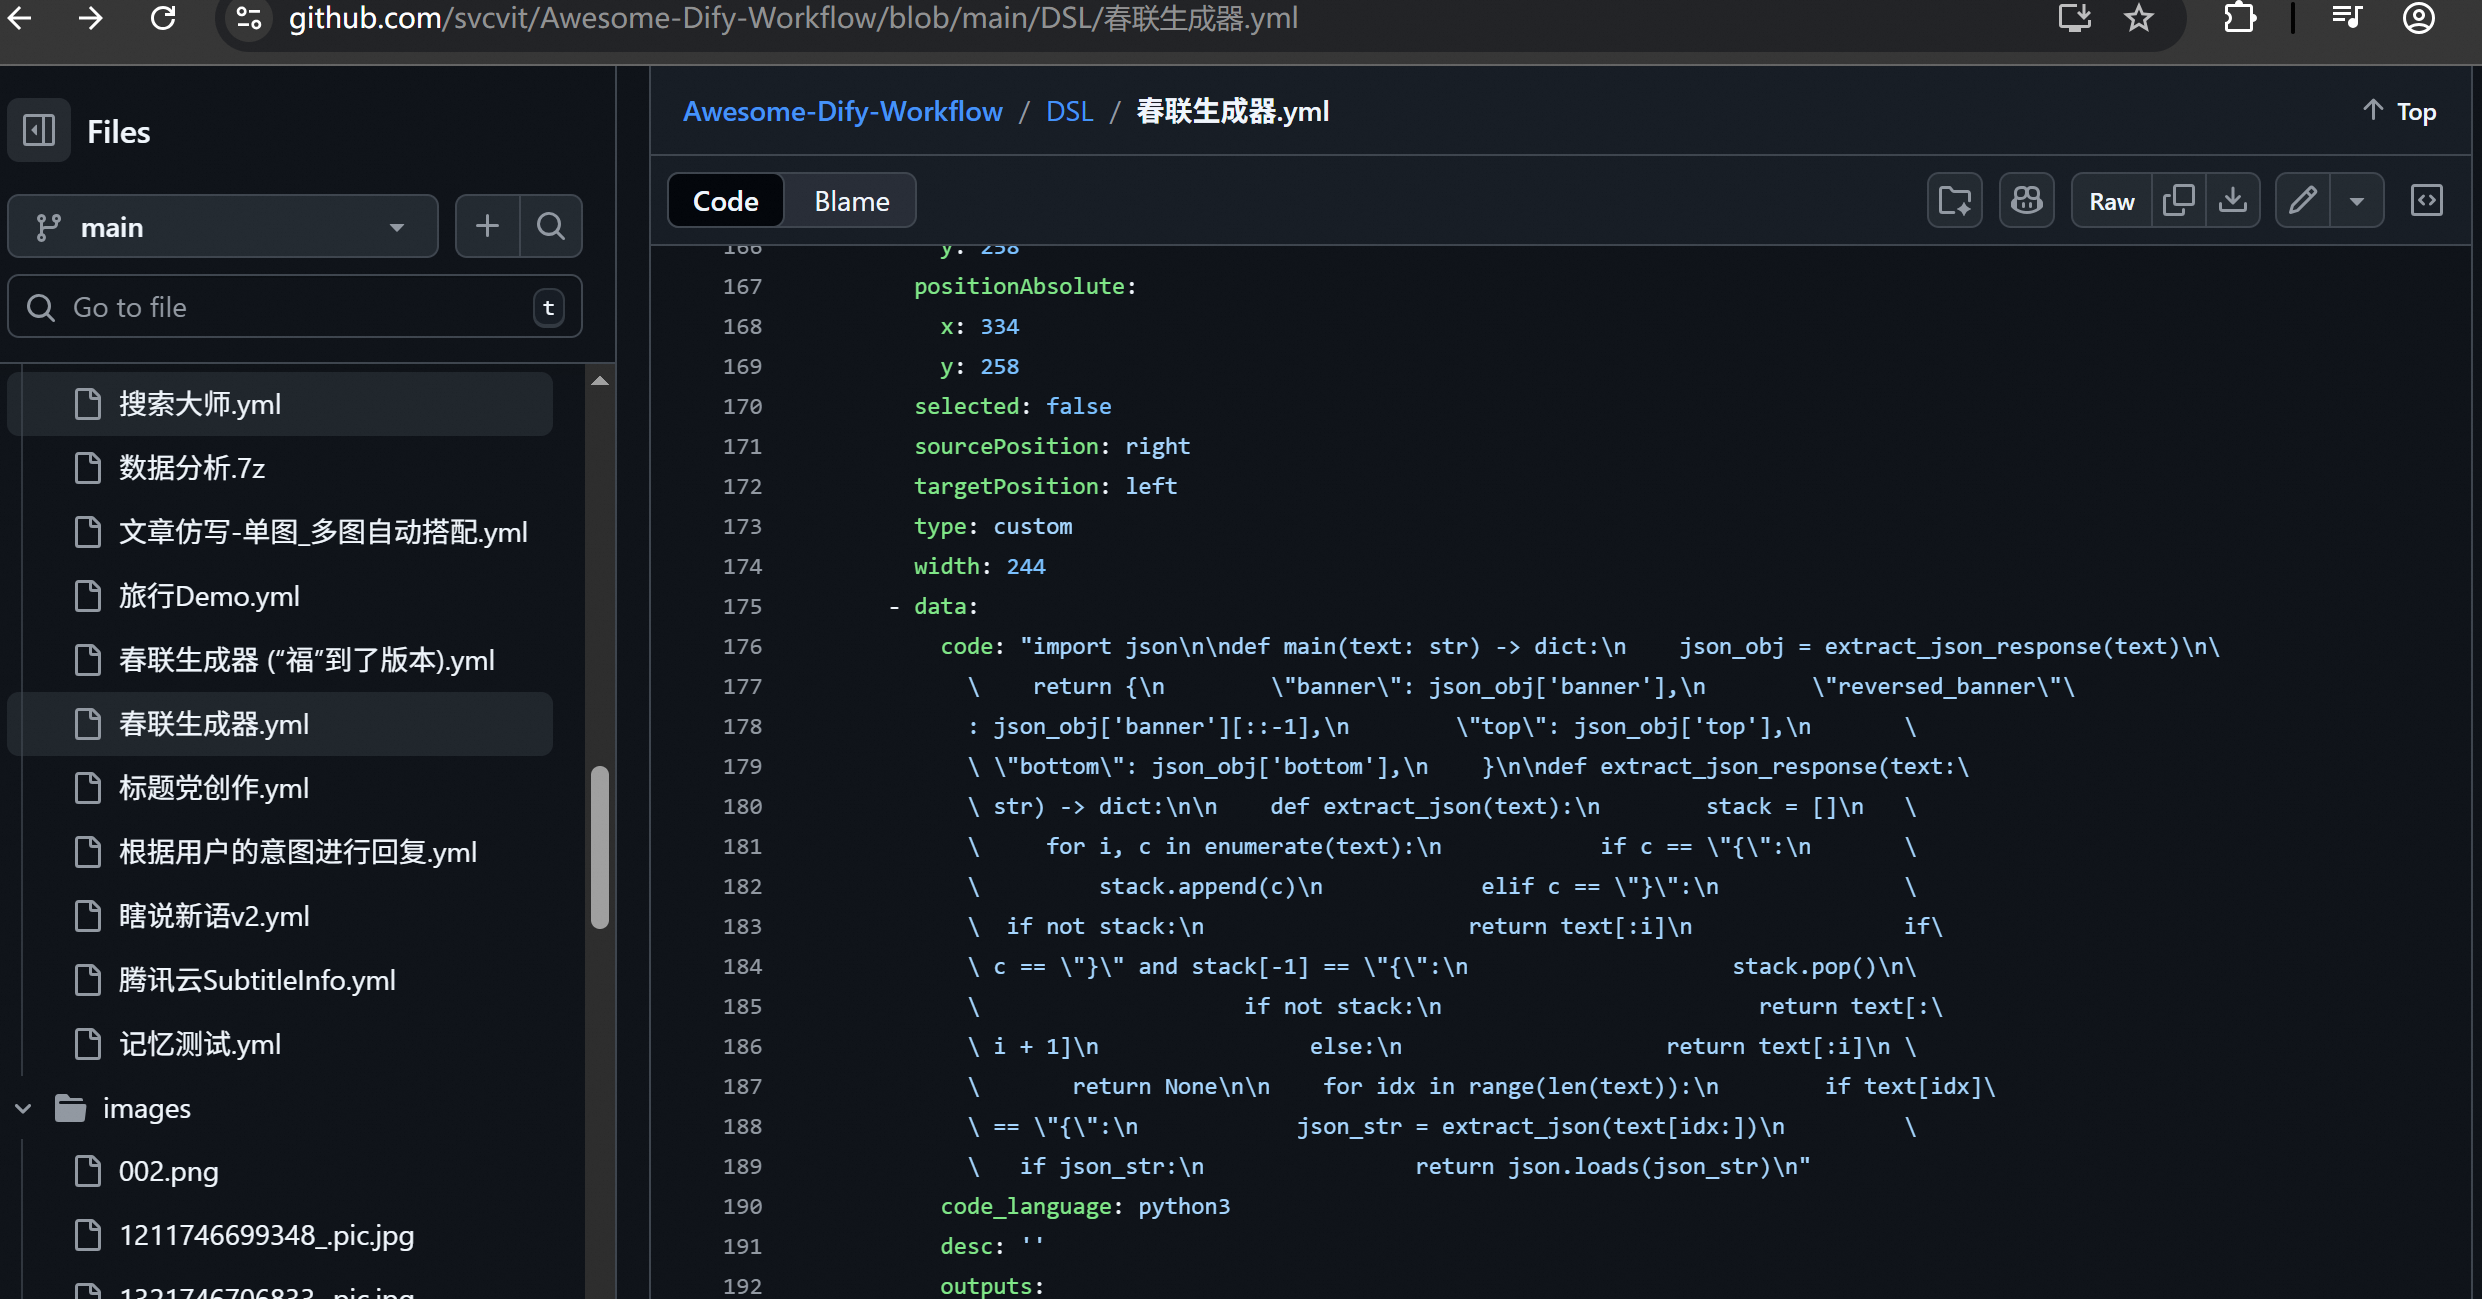
Task: Click the Raw button
Action: point(2111,201)
